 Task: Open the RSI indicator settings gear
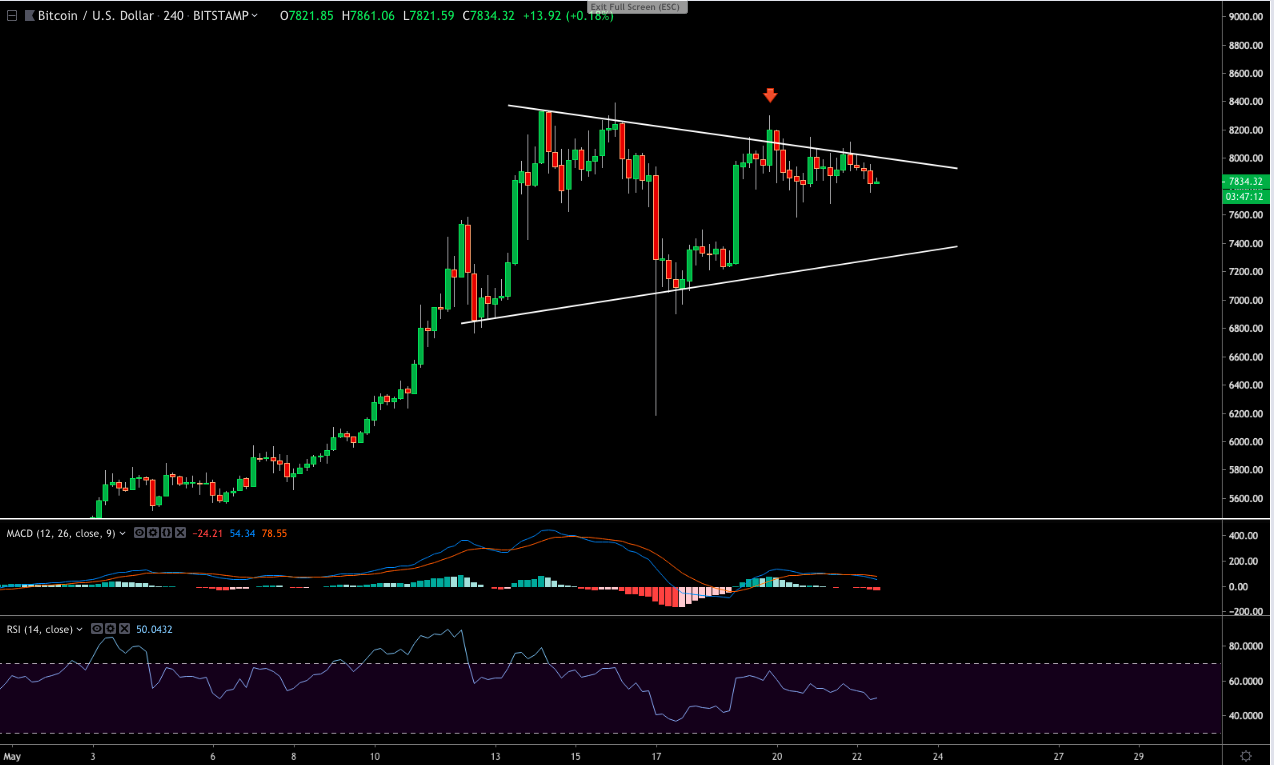point(111,629)
